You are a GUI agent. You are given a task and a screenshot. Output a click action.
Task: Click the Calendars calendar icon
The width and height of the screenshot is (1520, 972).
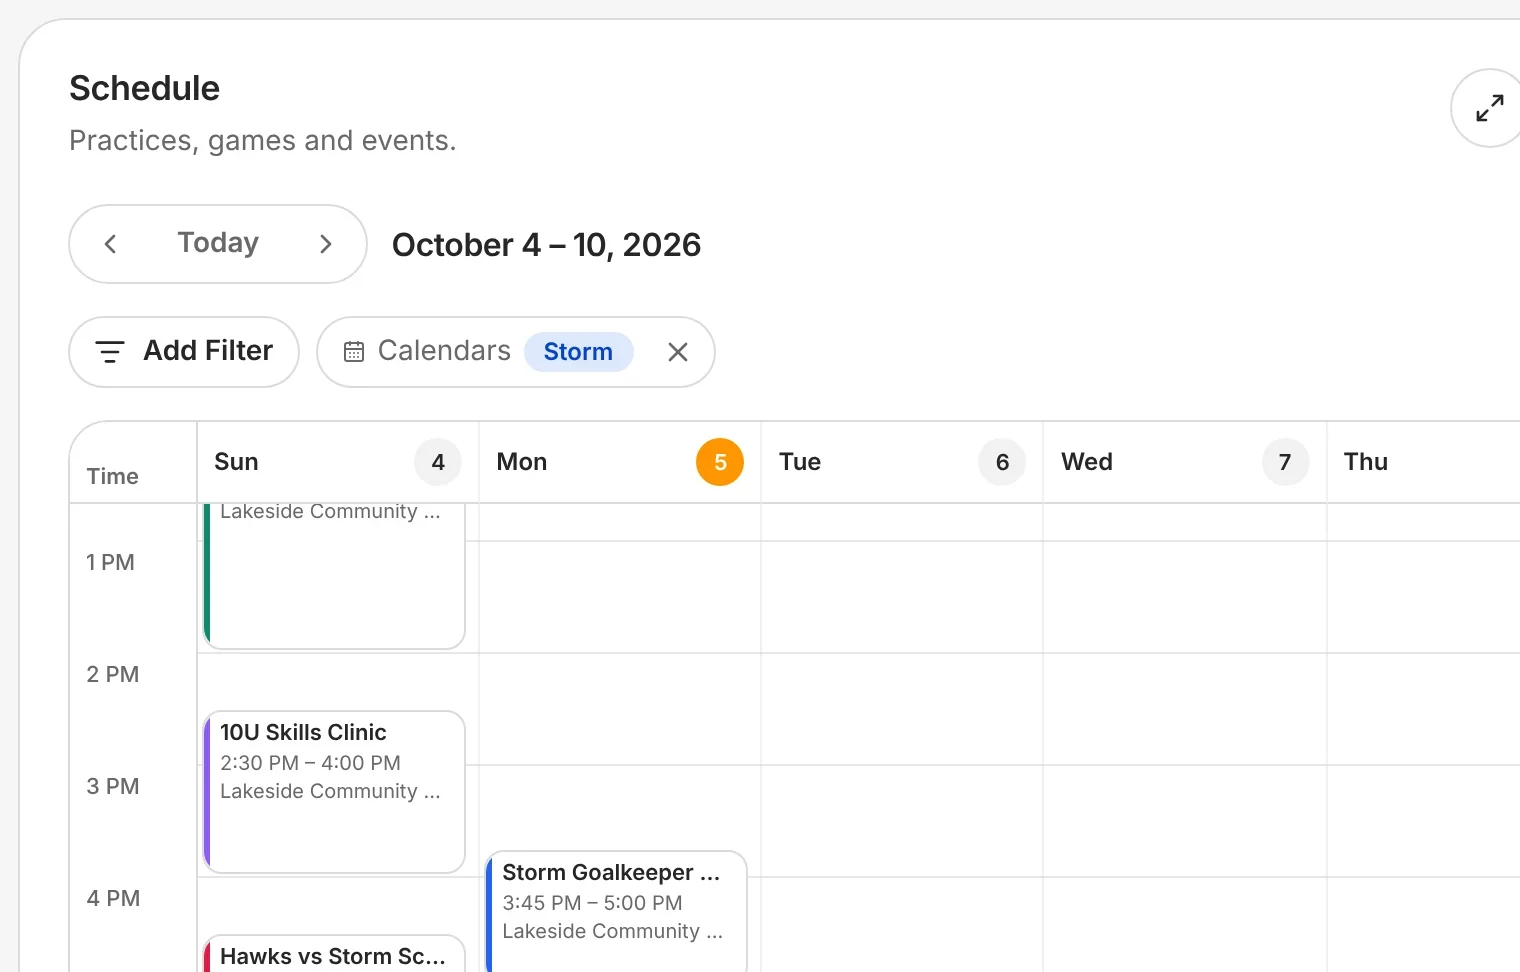pyautogui.click(x=354, y=352)
